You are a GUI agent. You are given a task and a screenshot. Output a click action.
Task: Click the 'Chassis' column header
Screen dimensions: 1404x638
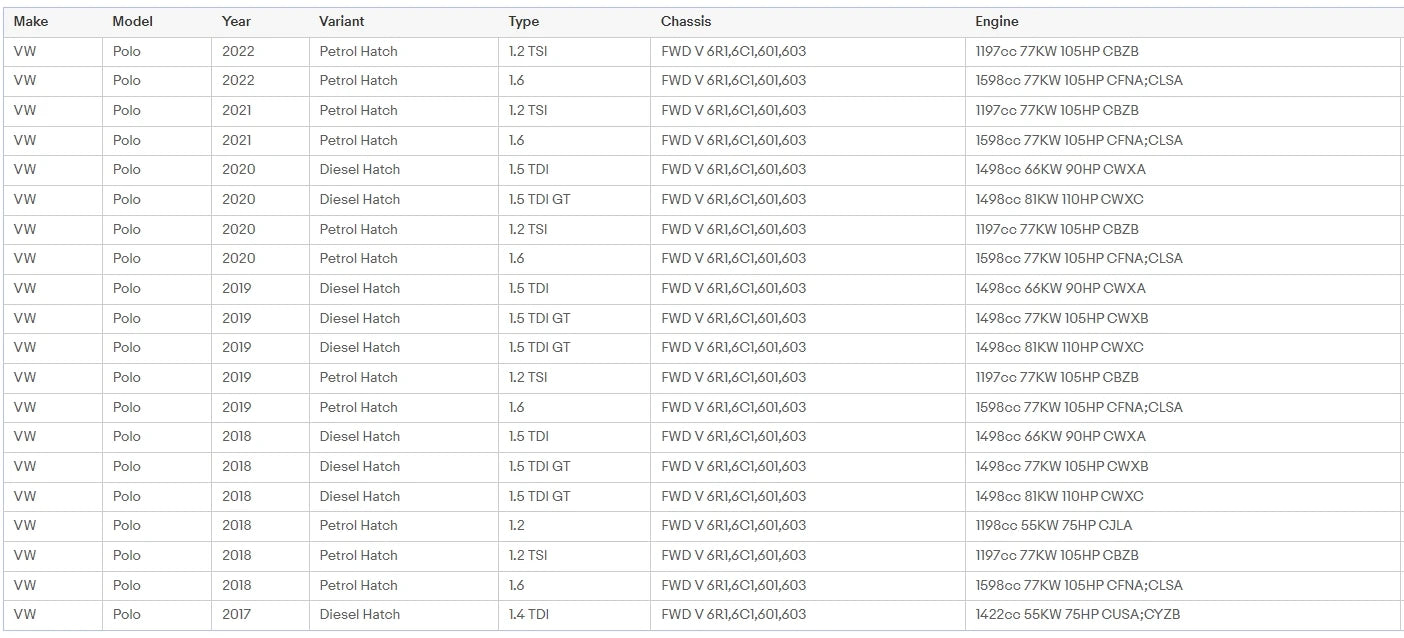(686, 21)
